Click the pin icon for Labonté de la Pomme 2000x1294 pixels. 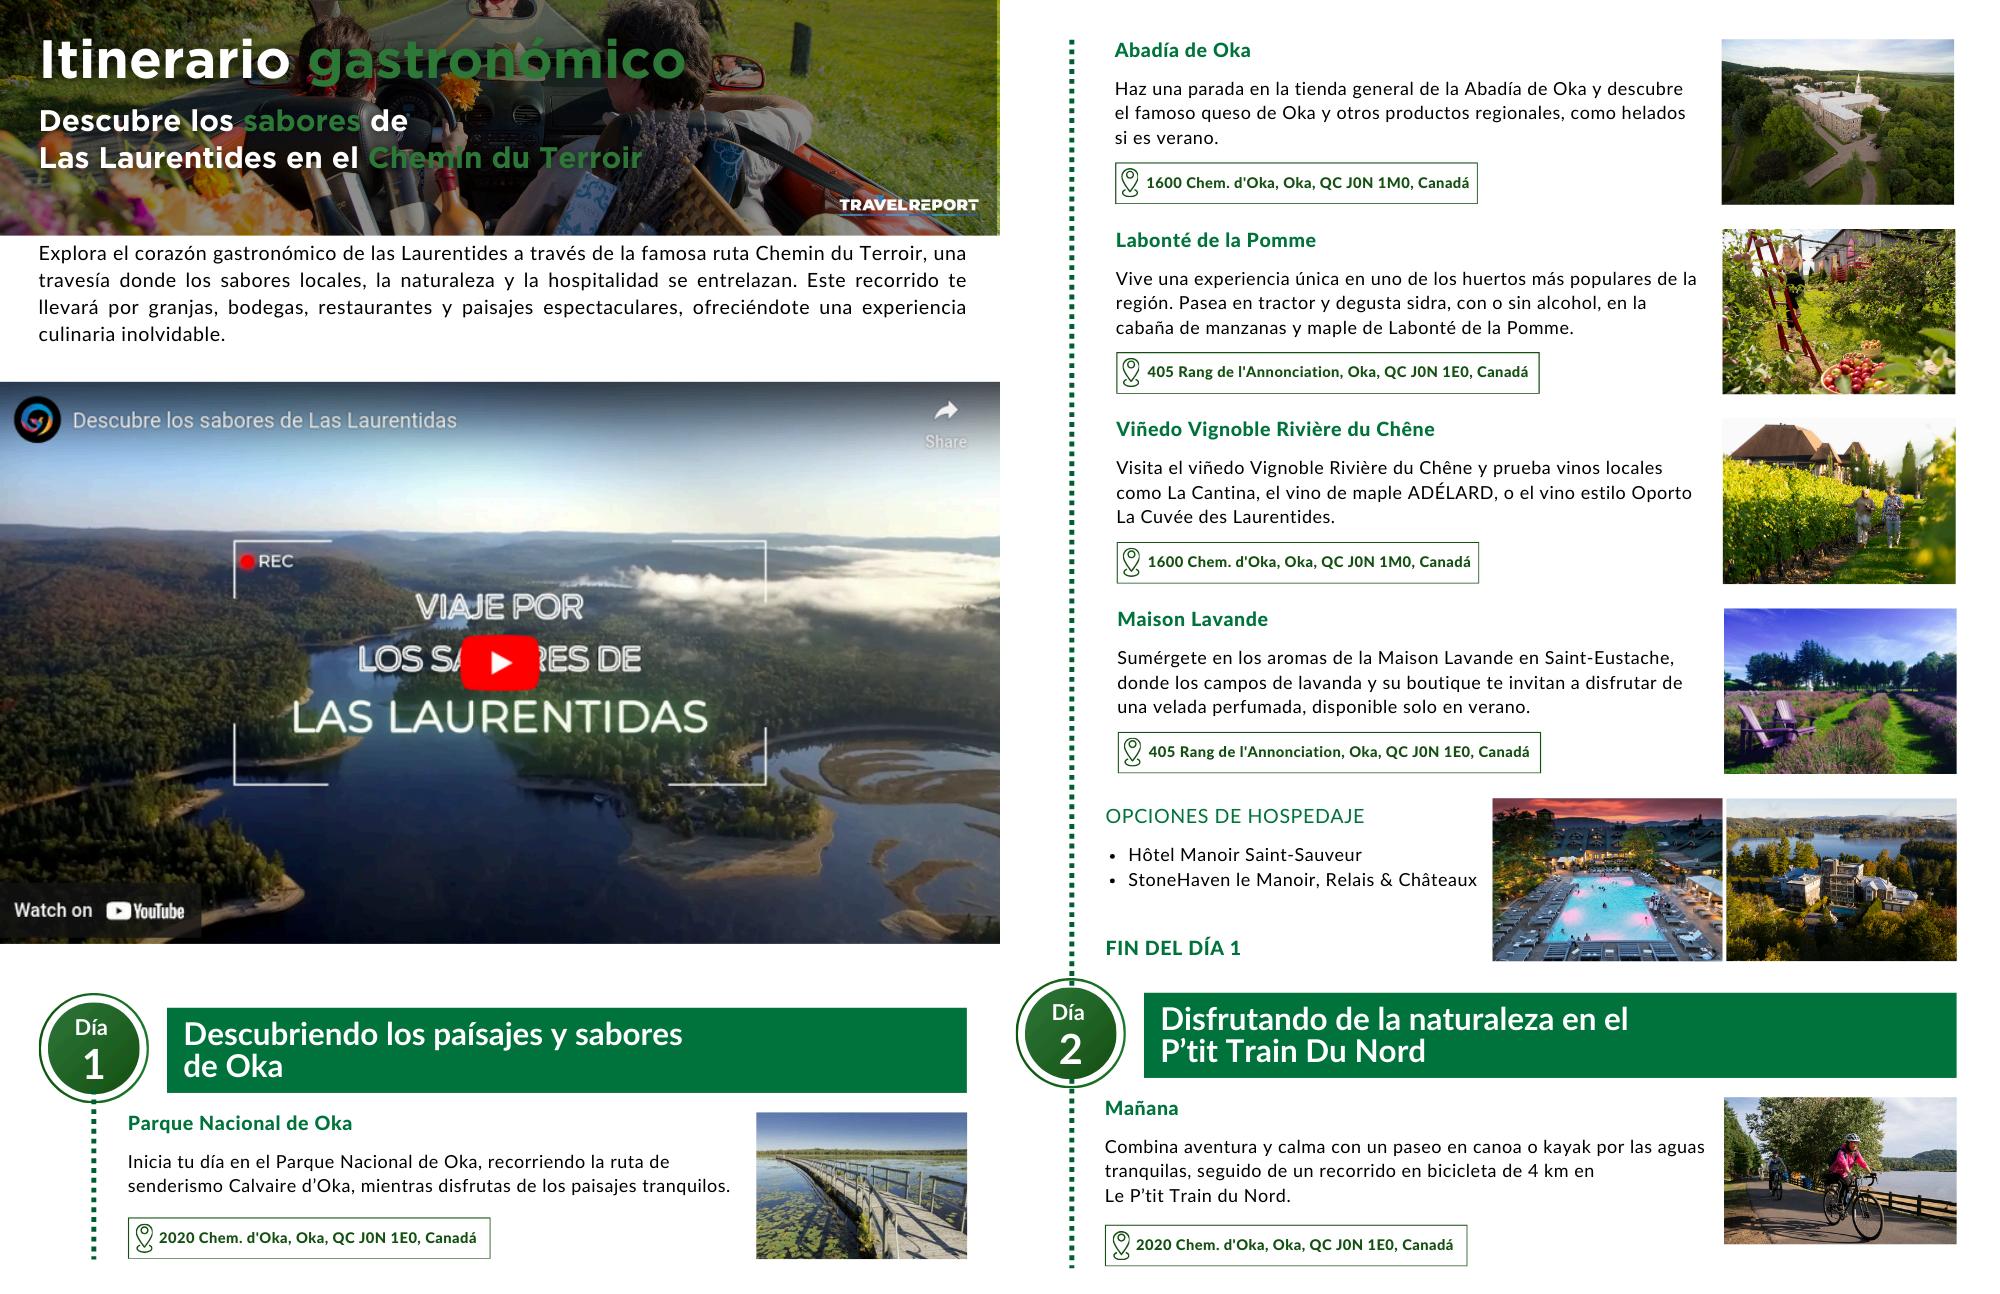(1131, 372)
